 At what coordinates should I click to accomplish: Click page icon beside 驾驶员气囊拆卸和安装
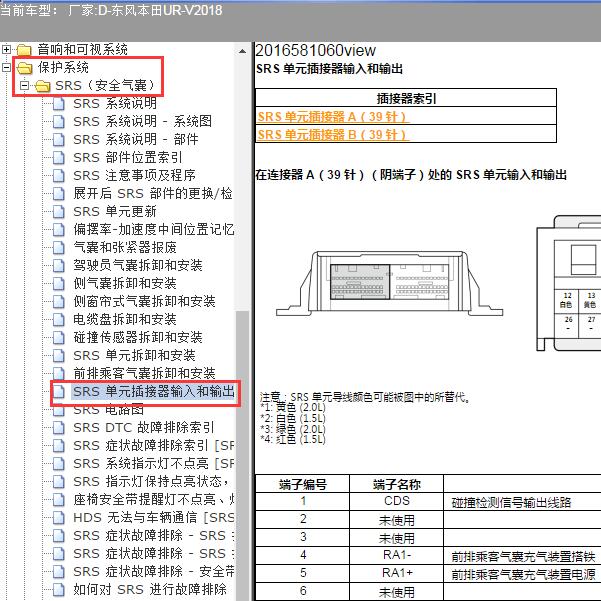[x=59, y=266]
